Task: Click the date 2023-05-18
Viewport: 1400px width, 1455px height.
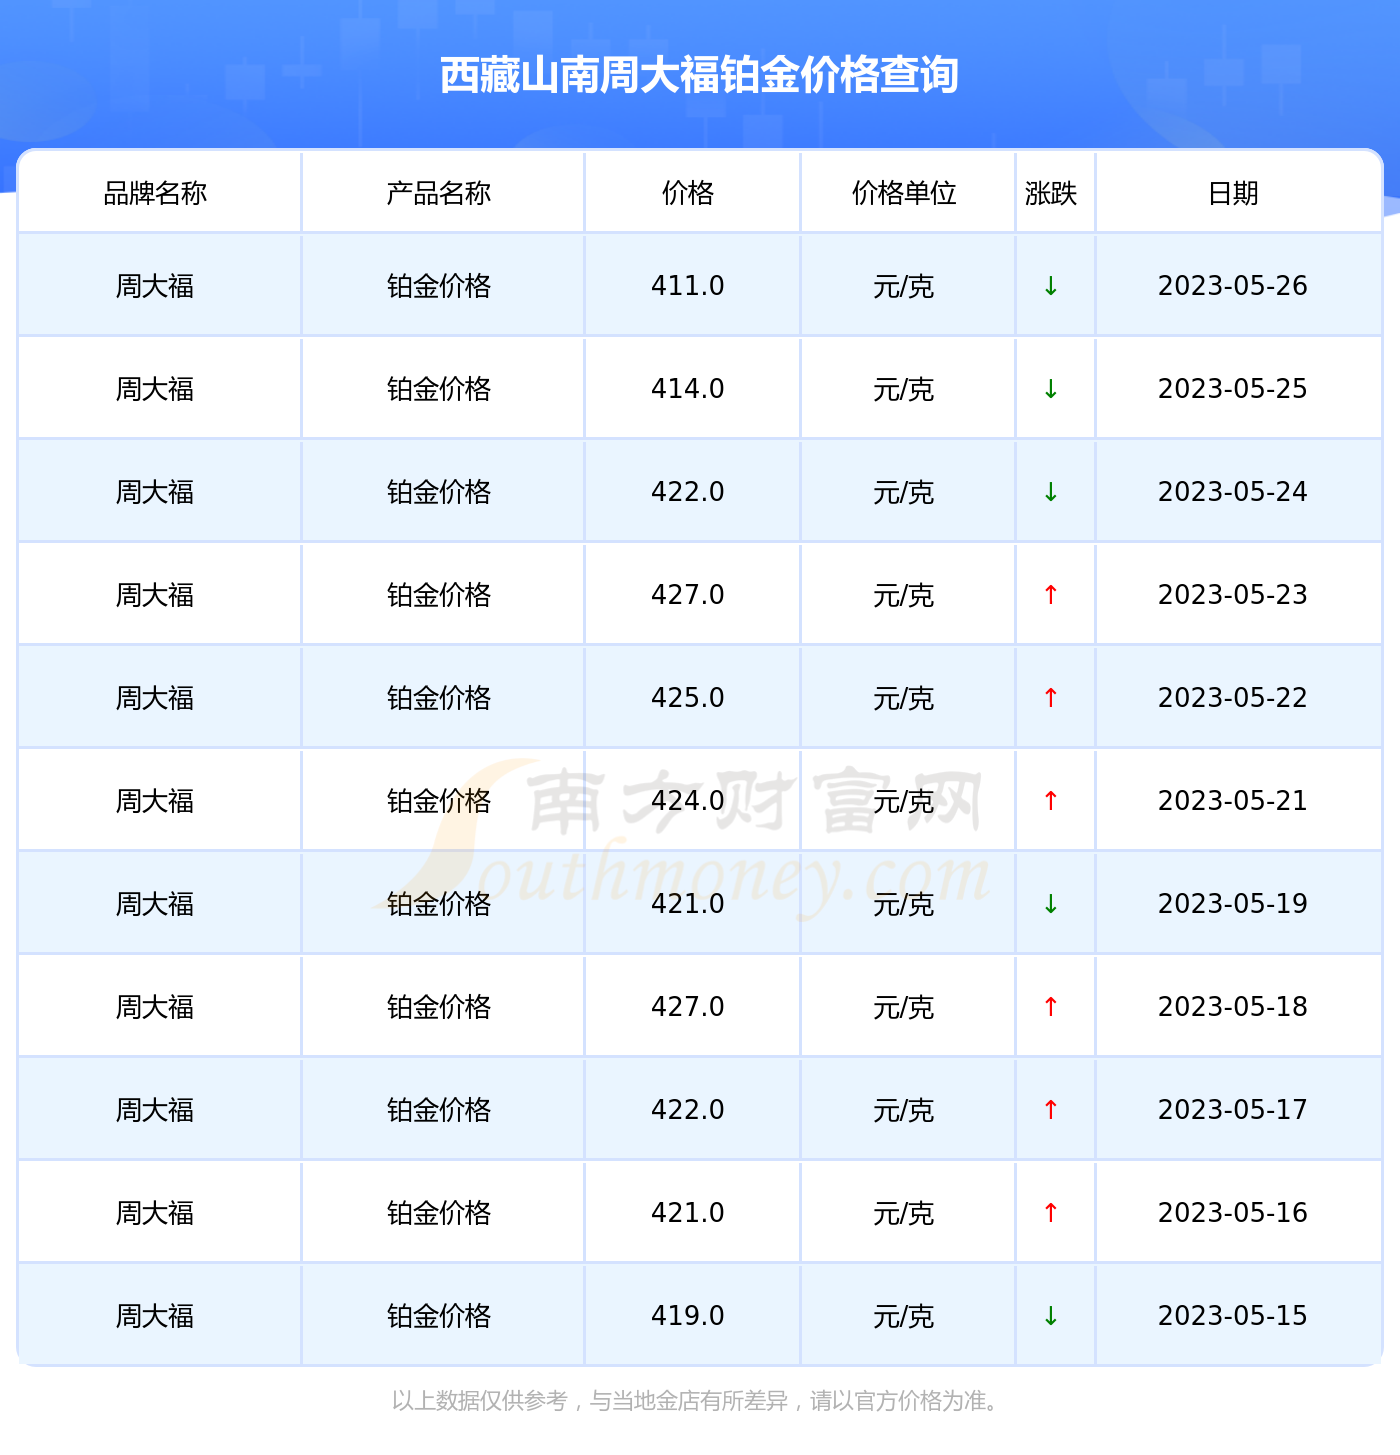Action: click(x=1233, y=1007)
